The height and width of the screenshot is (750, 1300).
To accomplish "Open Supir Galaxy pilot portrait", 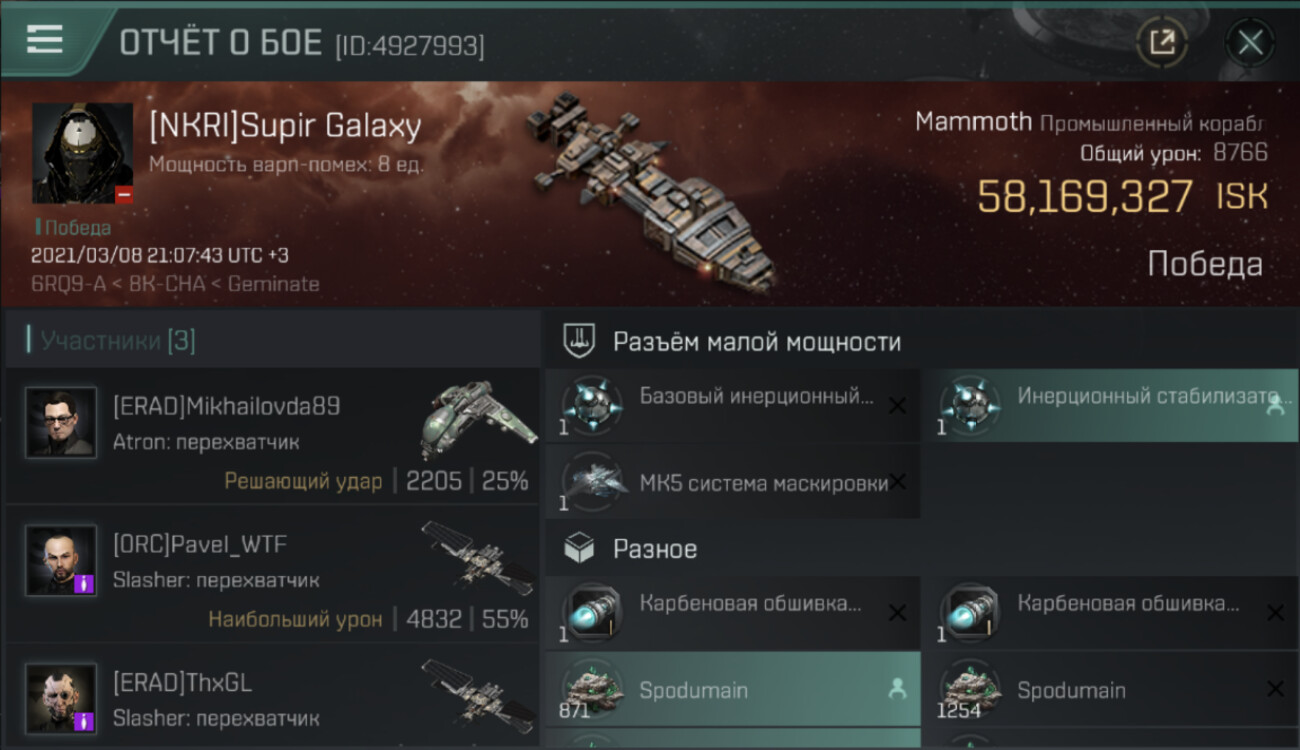I will point(82,153).
